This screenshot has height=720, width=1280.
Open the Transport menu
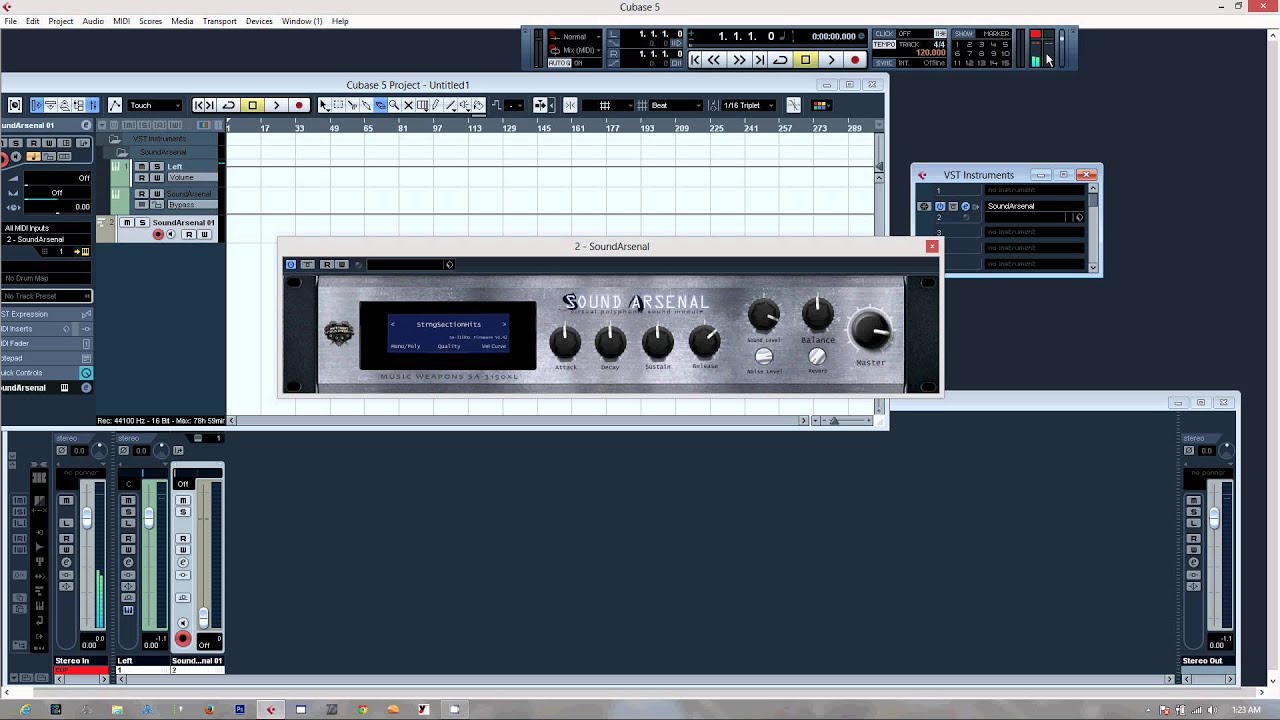click(219, 21)
